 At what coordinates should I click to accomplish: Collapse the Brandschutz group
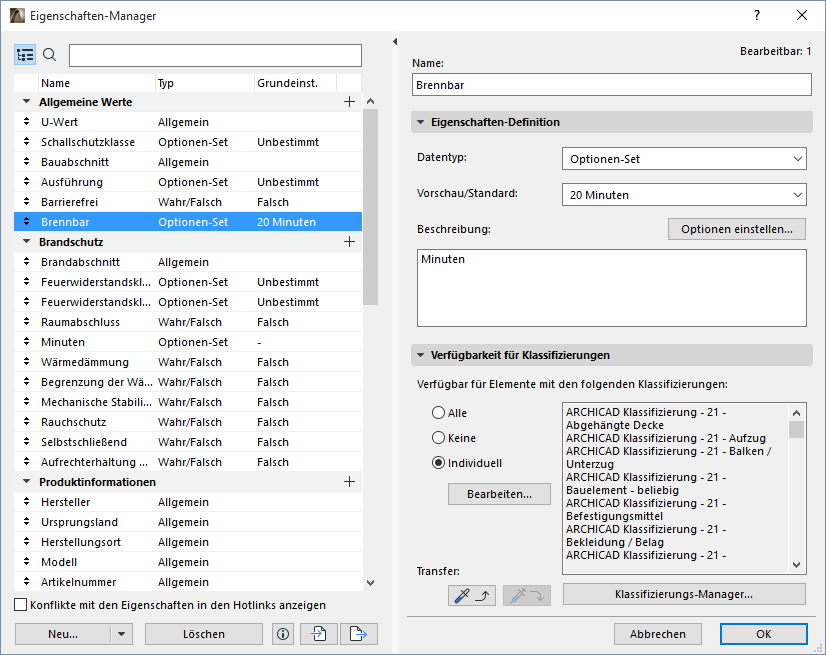pyautogui.click(x=26, y=242)
